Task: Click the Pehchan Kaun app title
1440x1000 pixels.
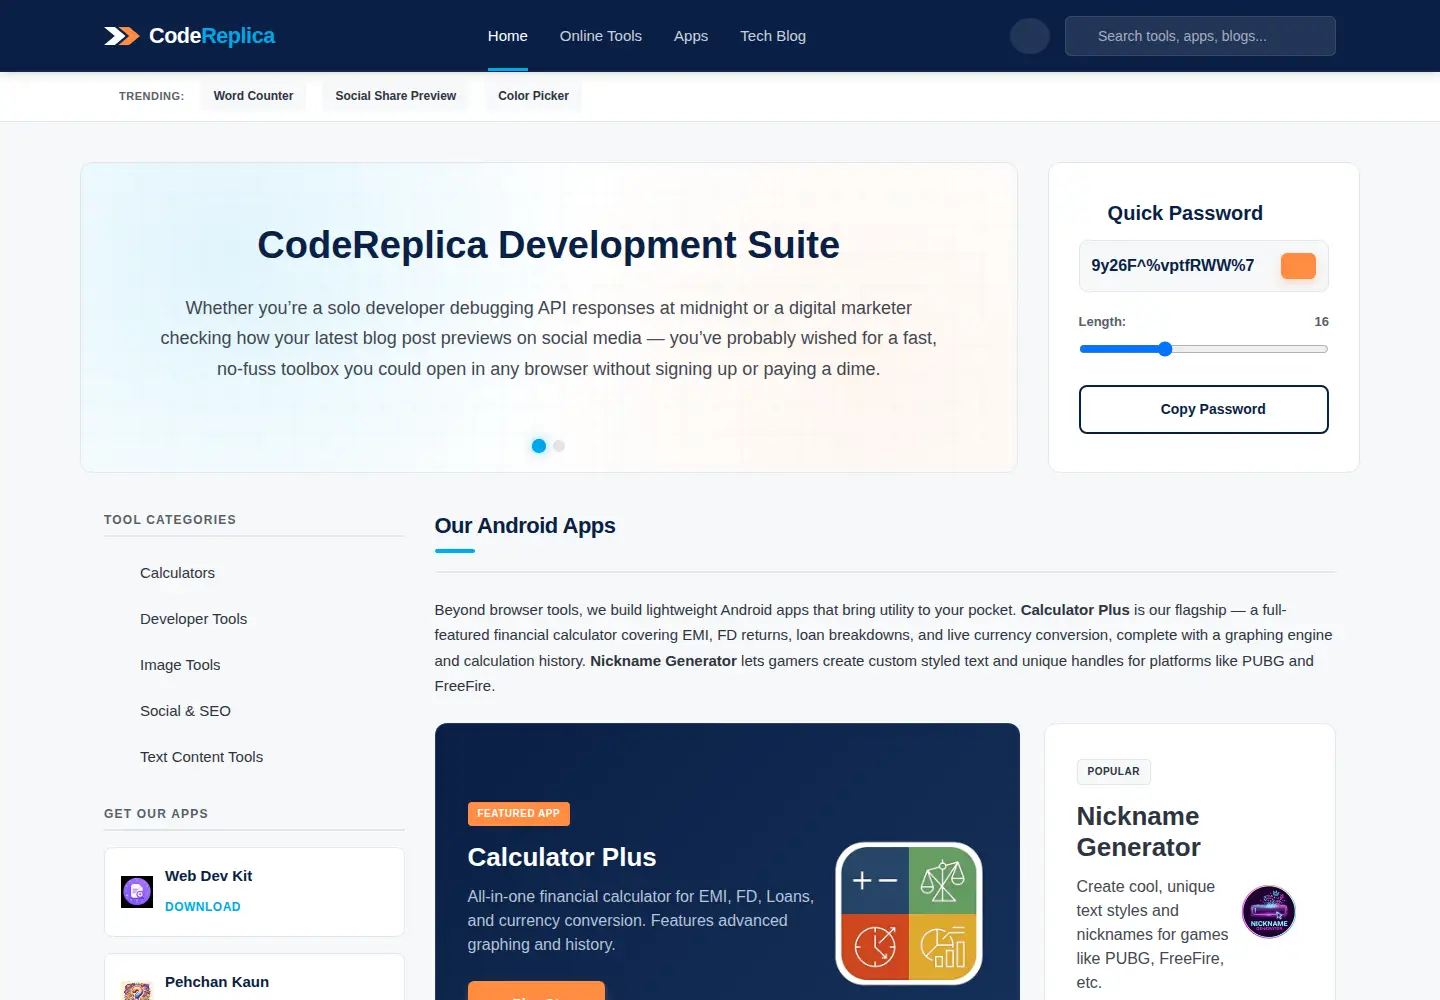Action: pyautogui.click(x=217, y=982)
